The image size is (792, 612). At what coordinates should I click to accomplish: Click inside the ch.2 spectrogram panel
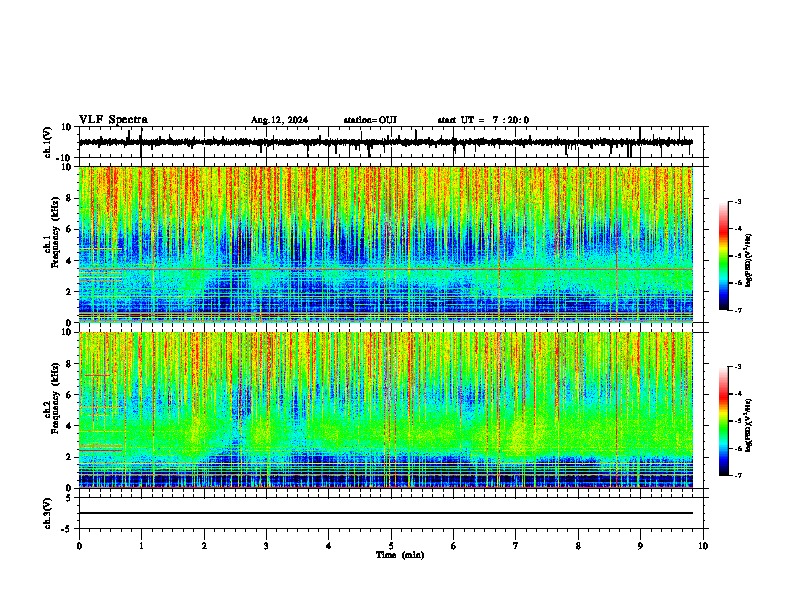click(x=385, y=410)
